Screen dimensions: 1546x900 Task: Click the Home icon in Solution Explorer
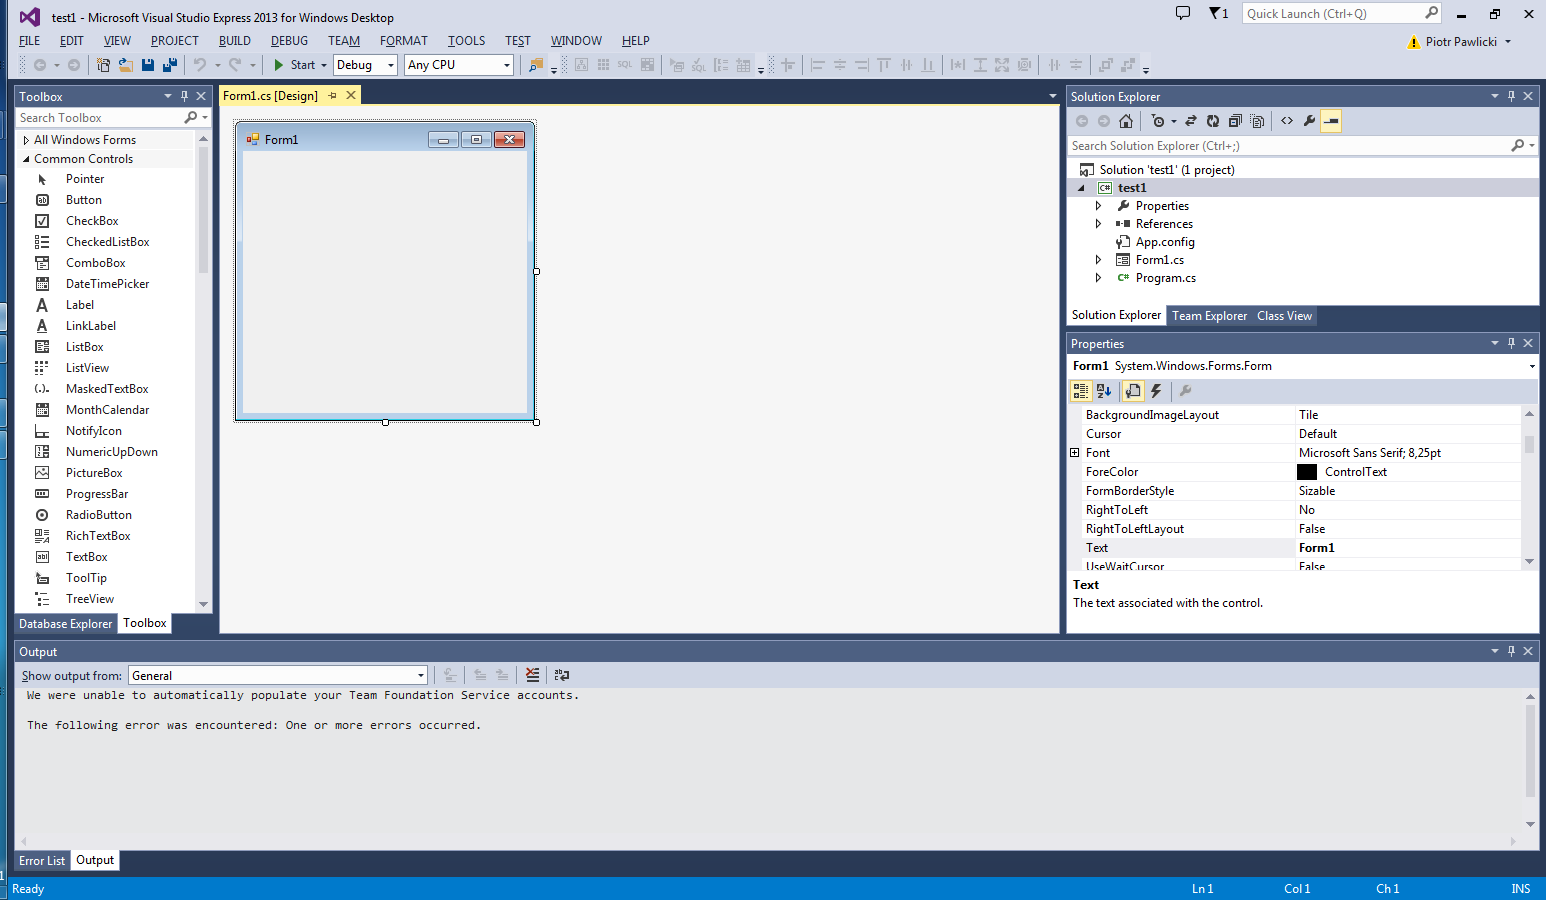pyautogui.click(x=1126, y=121)
